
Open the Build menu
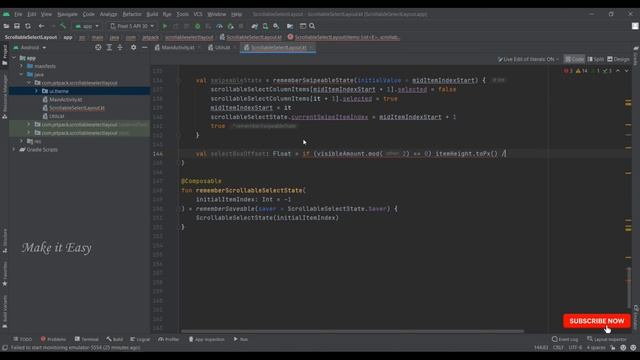(x=152, y=14)
